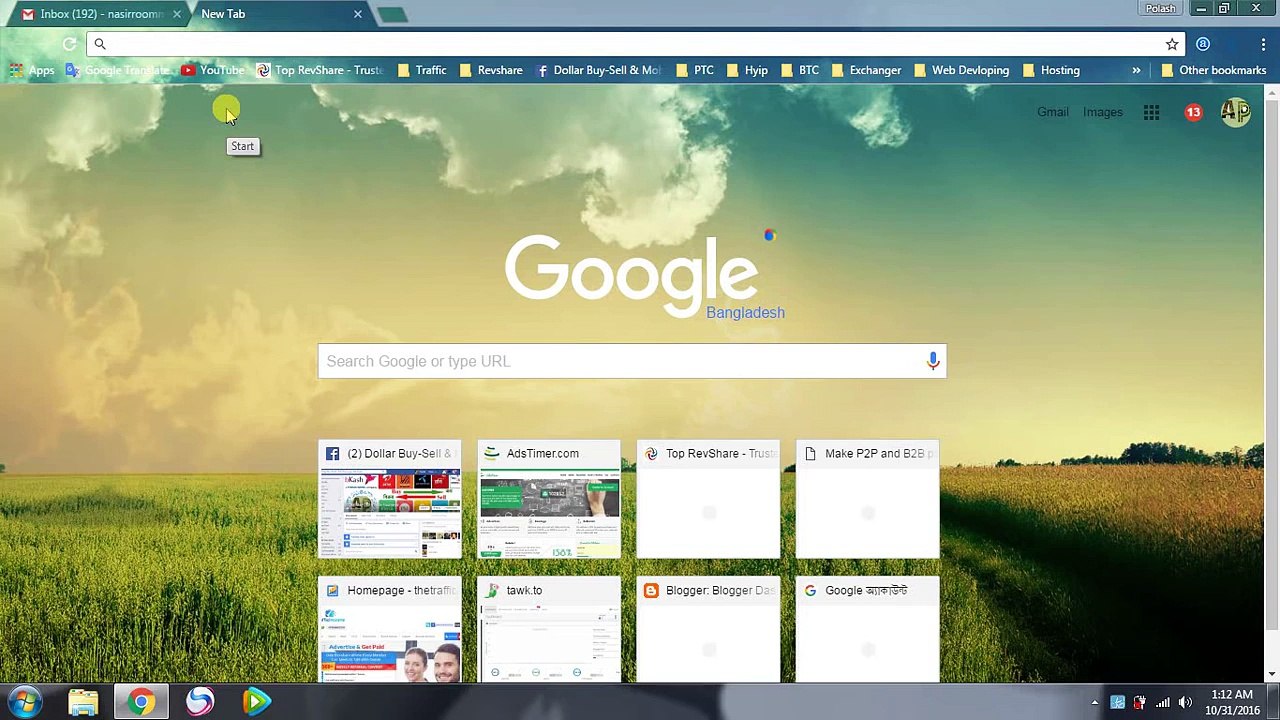Viewport: 1280px width, 720px height.
Task: Expand the Web Devloping bookmark folder
Action: click(961, 70)
